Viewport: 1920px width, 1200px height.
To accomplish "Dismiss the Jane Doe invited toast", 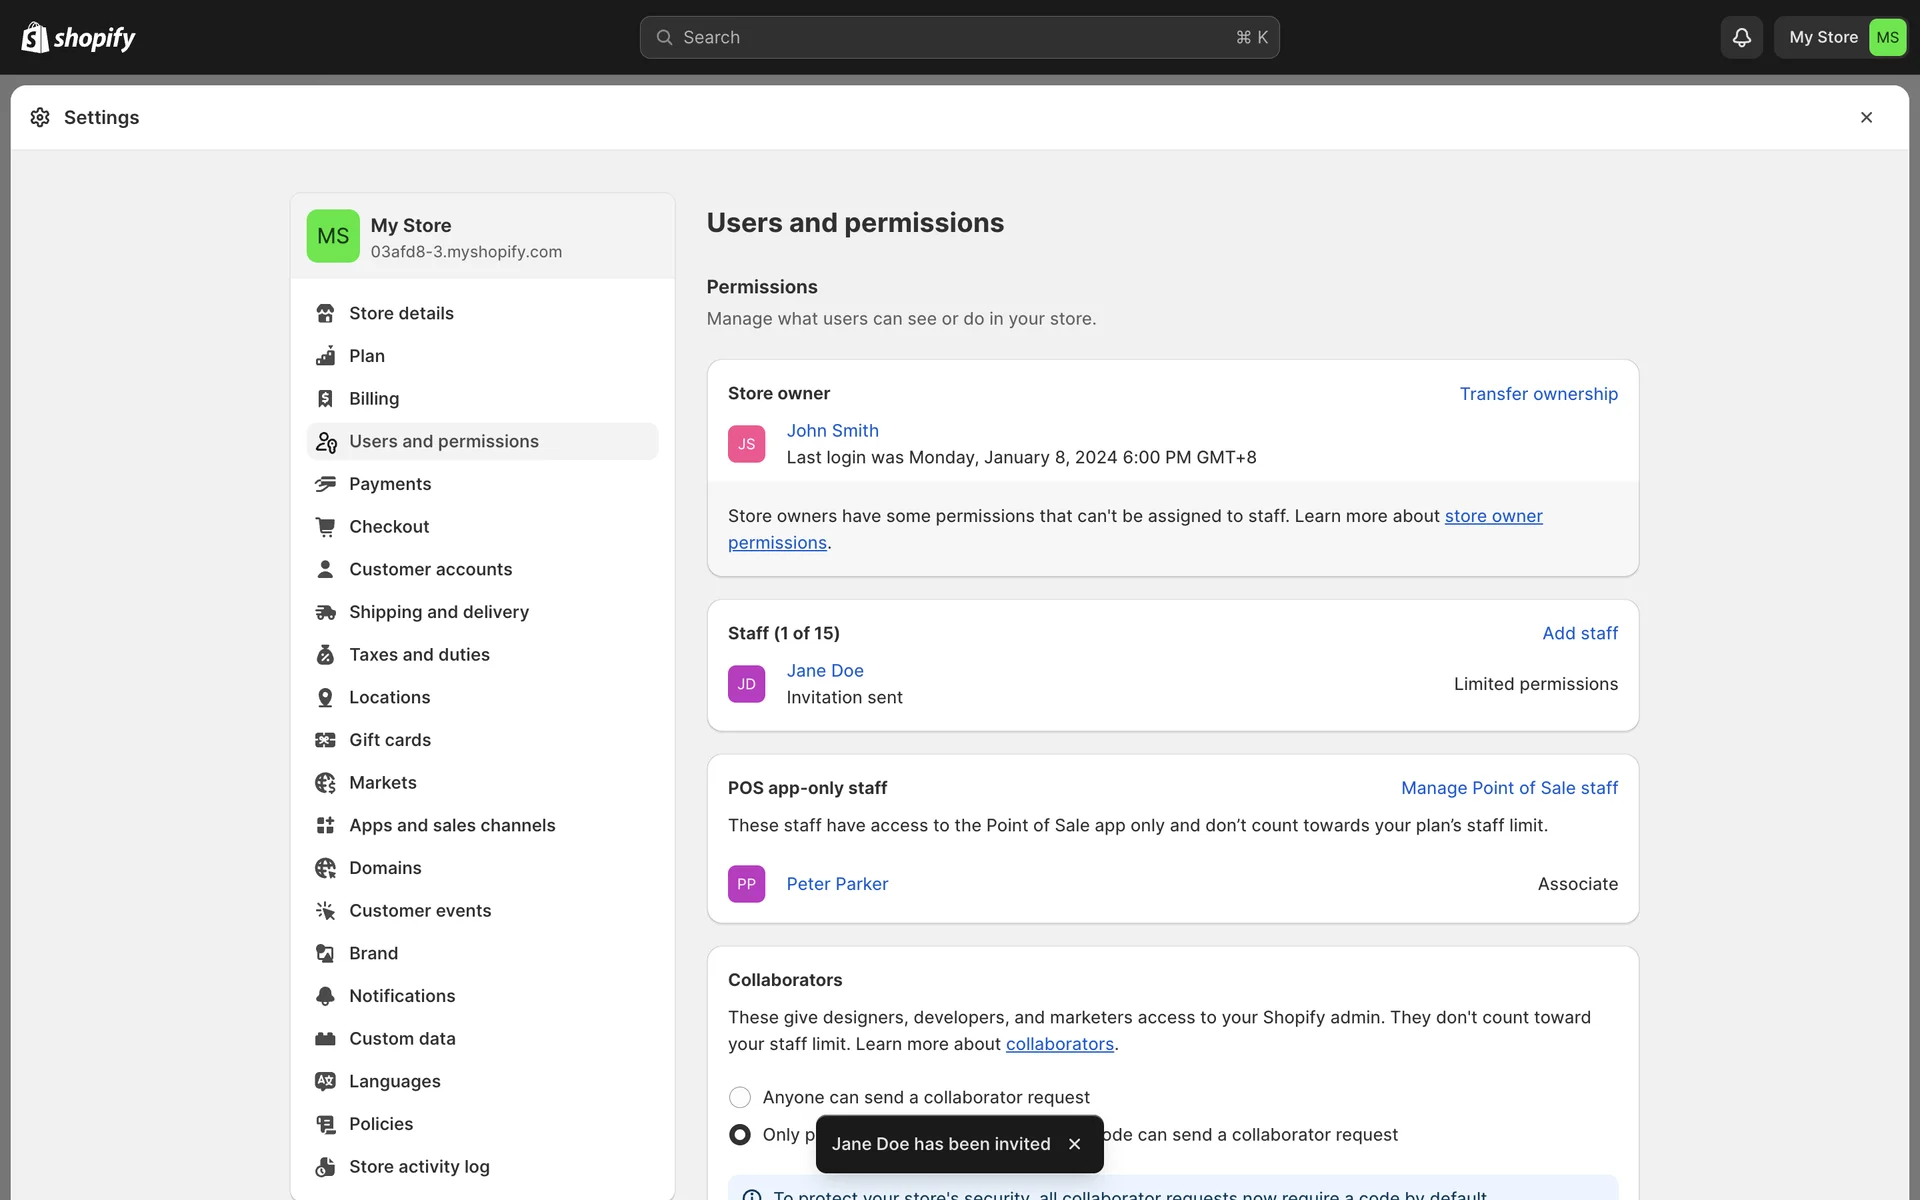I will coord(1074,1144).
